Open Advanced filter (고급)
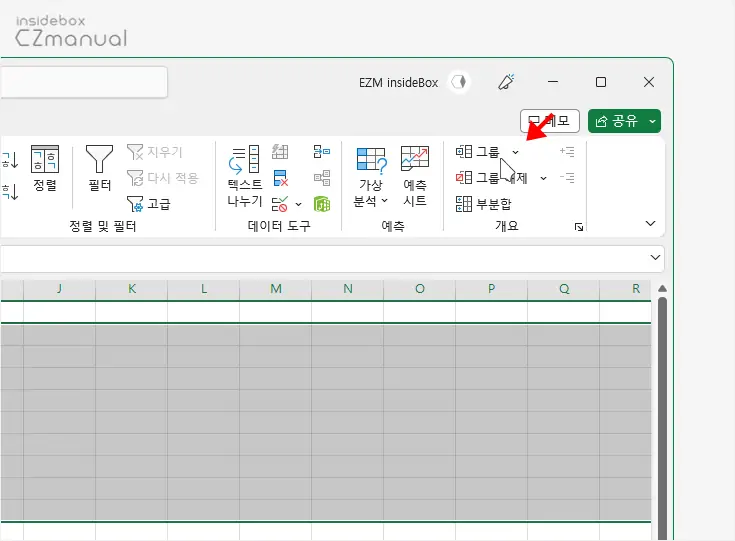Image resolution: width=735 pixels, height=541 pixels. [149, 204]
